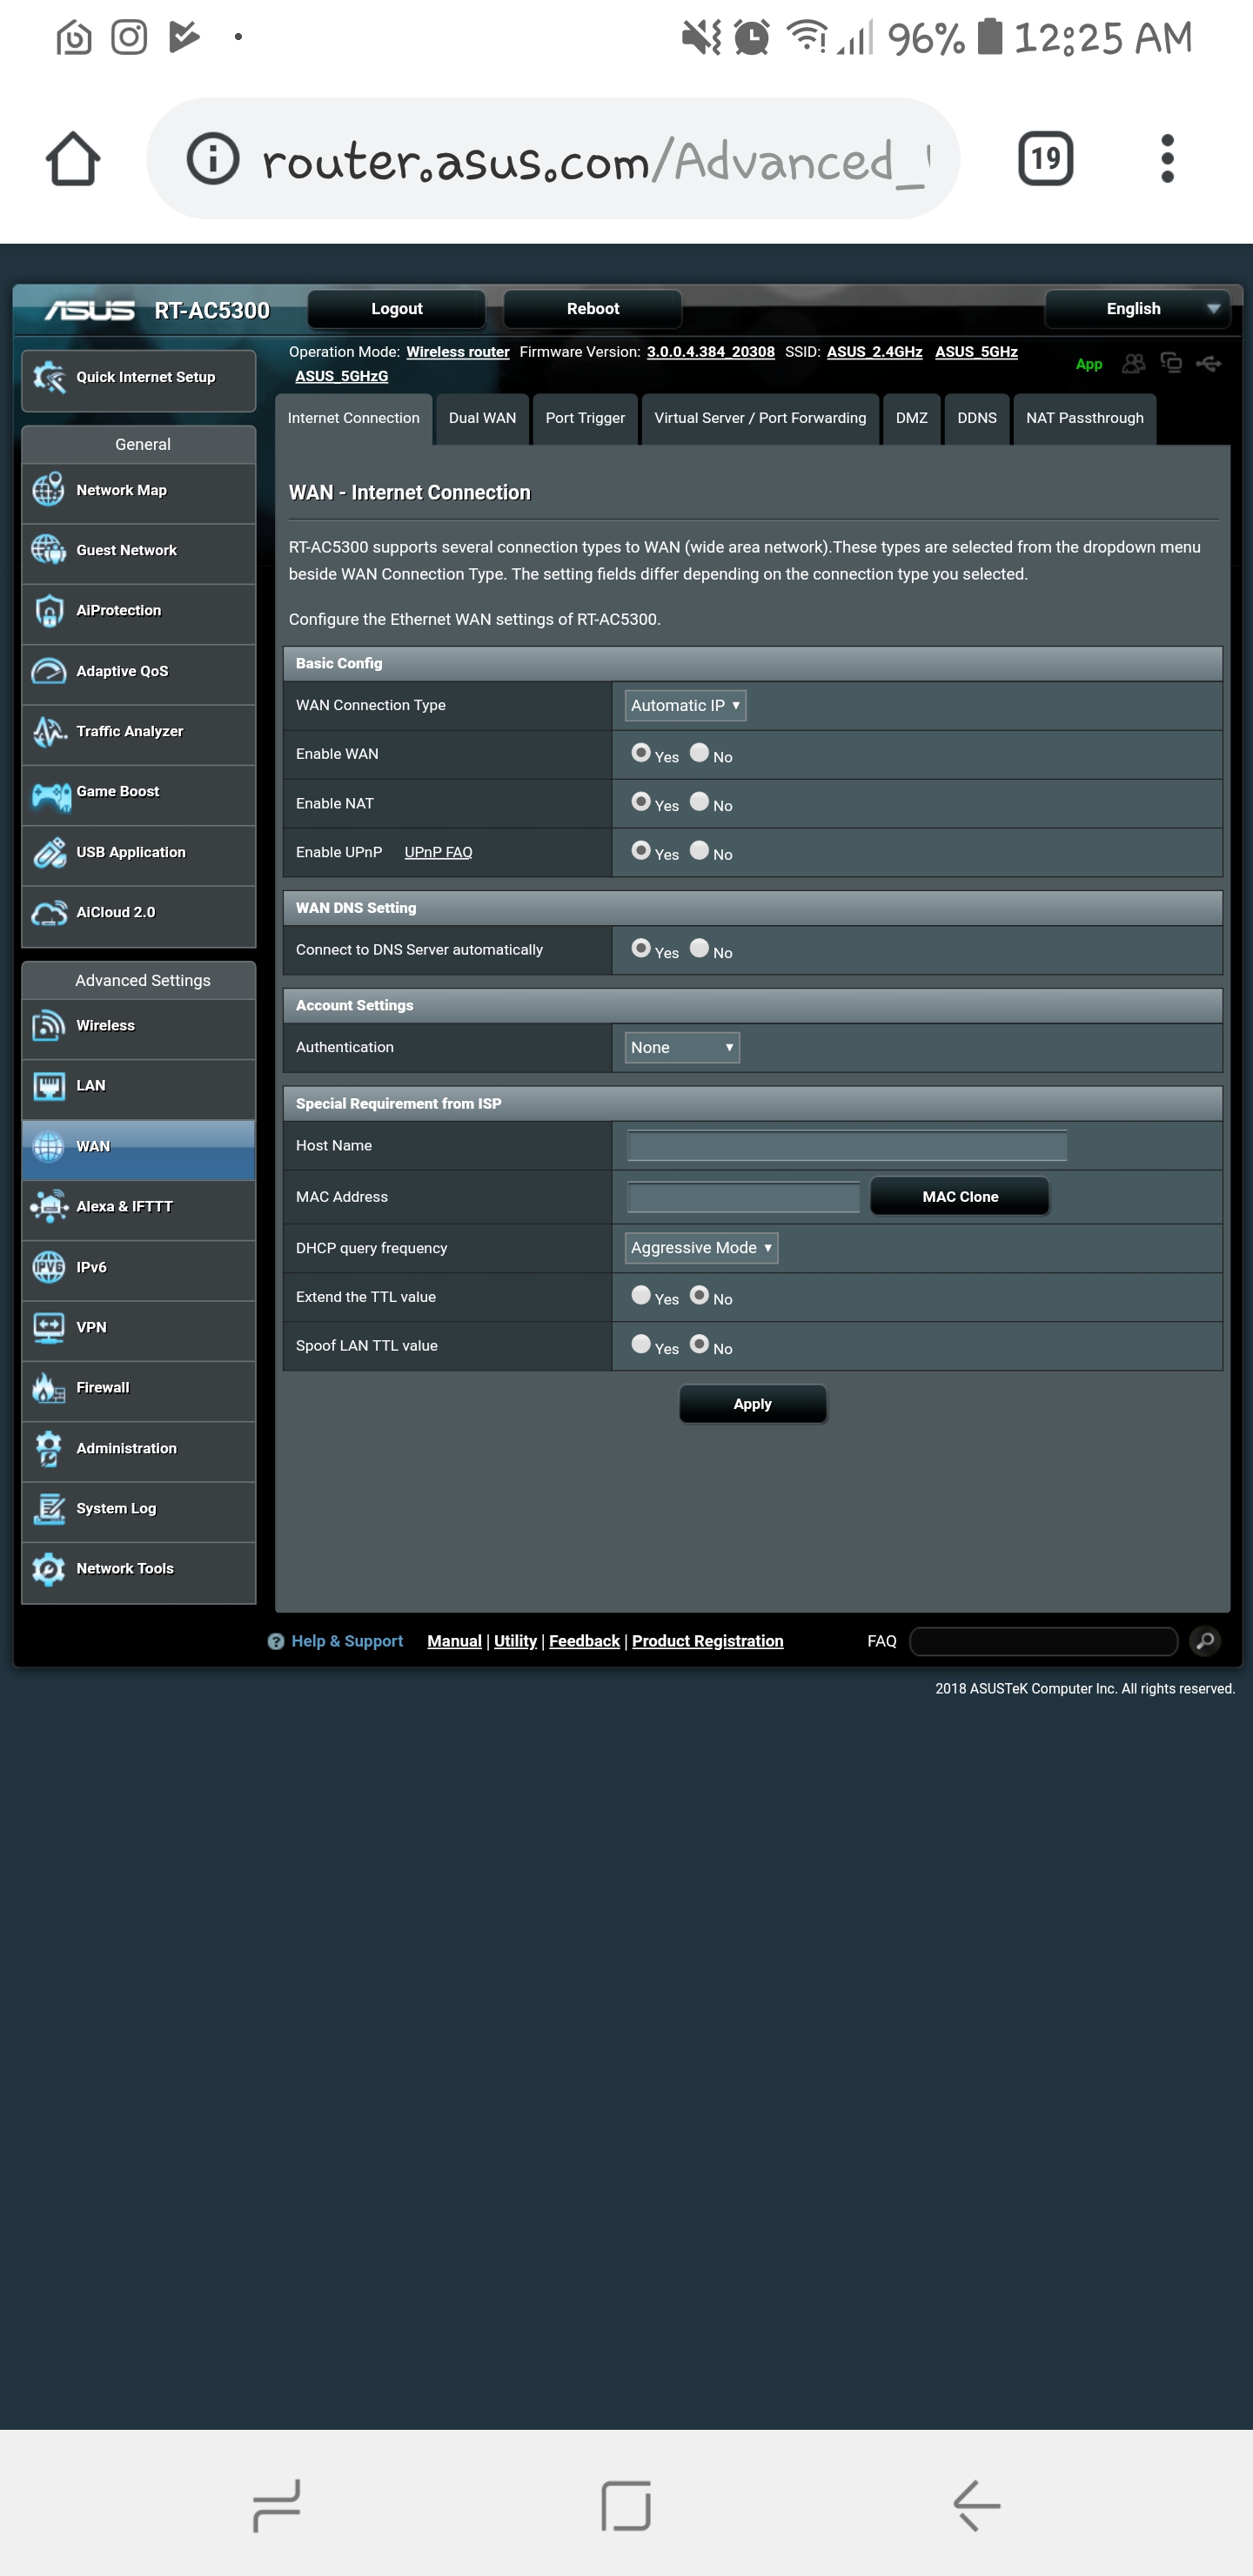Click the green App link
1253x2576 pixels.
(x=1088, y=364)
